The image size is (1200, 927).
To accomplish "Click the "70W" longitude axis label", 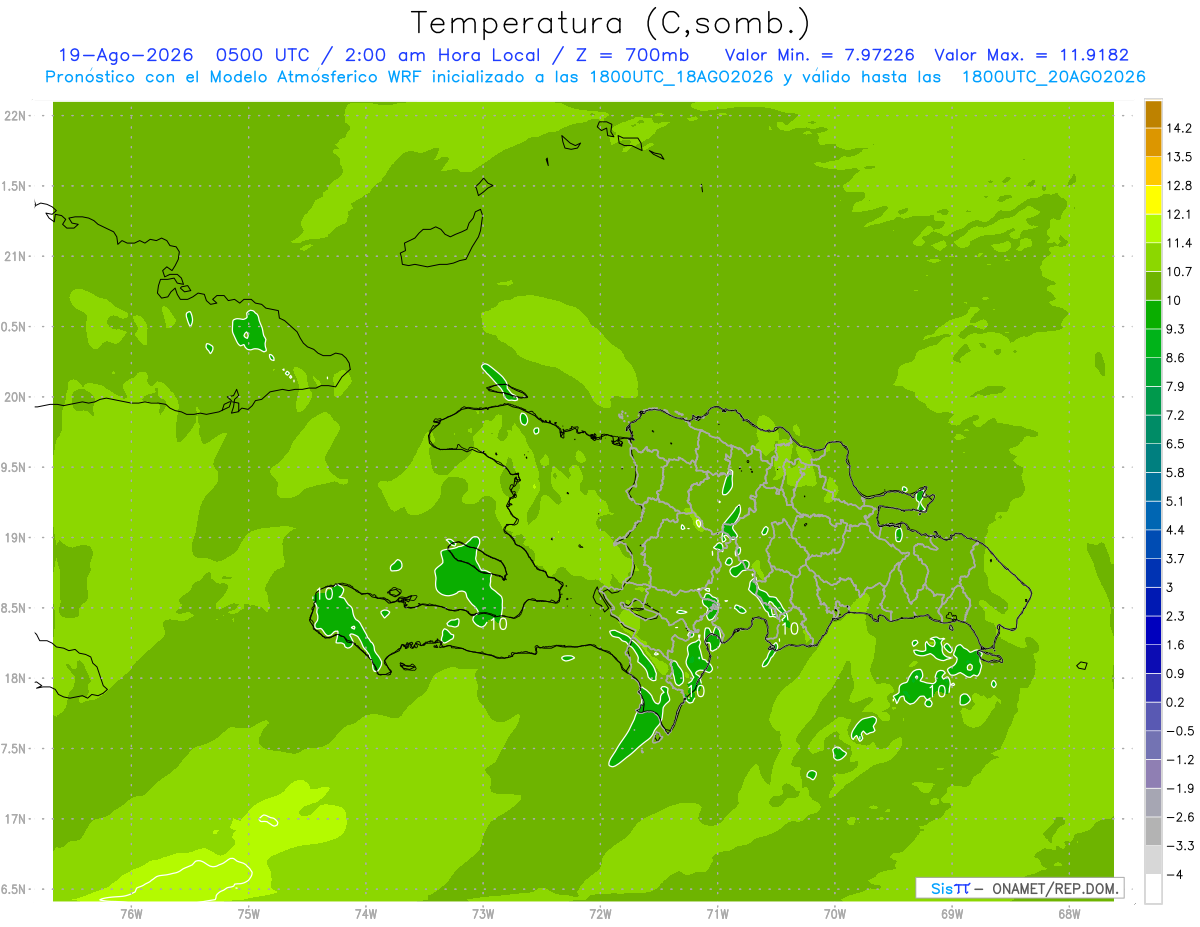I will point(835,914).
